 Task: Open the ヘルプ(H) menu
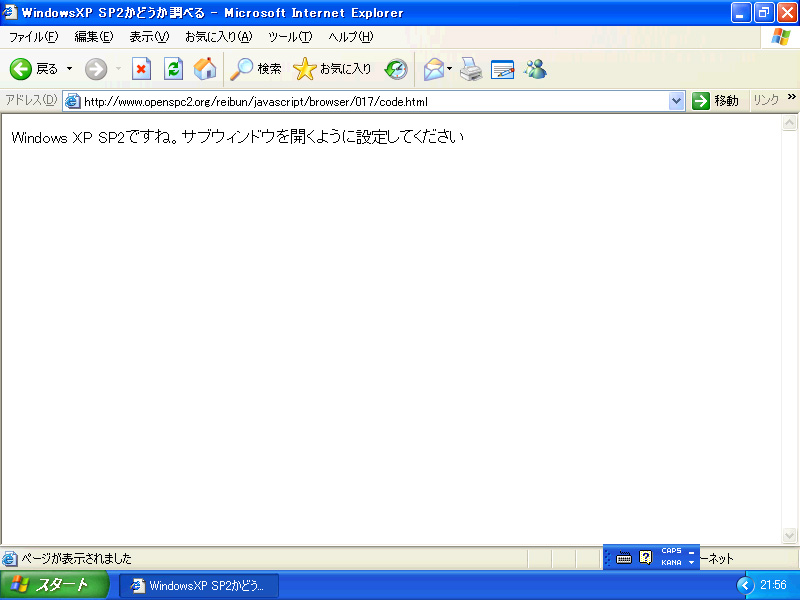click(351, 37)
